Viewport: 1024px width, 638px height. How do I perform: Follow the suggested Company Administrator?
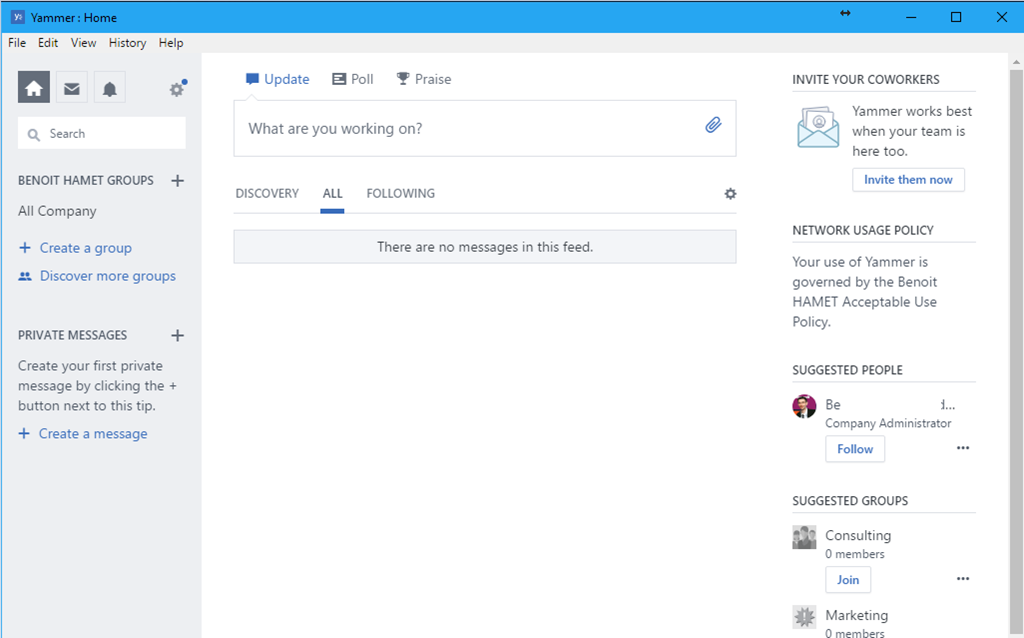click(855, 449)
